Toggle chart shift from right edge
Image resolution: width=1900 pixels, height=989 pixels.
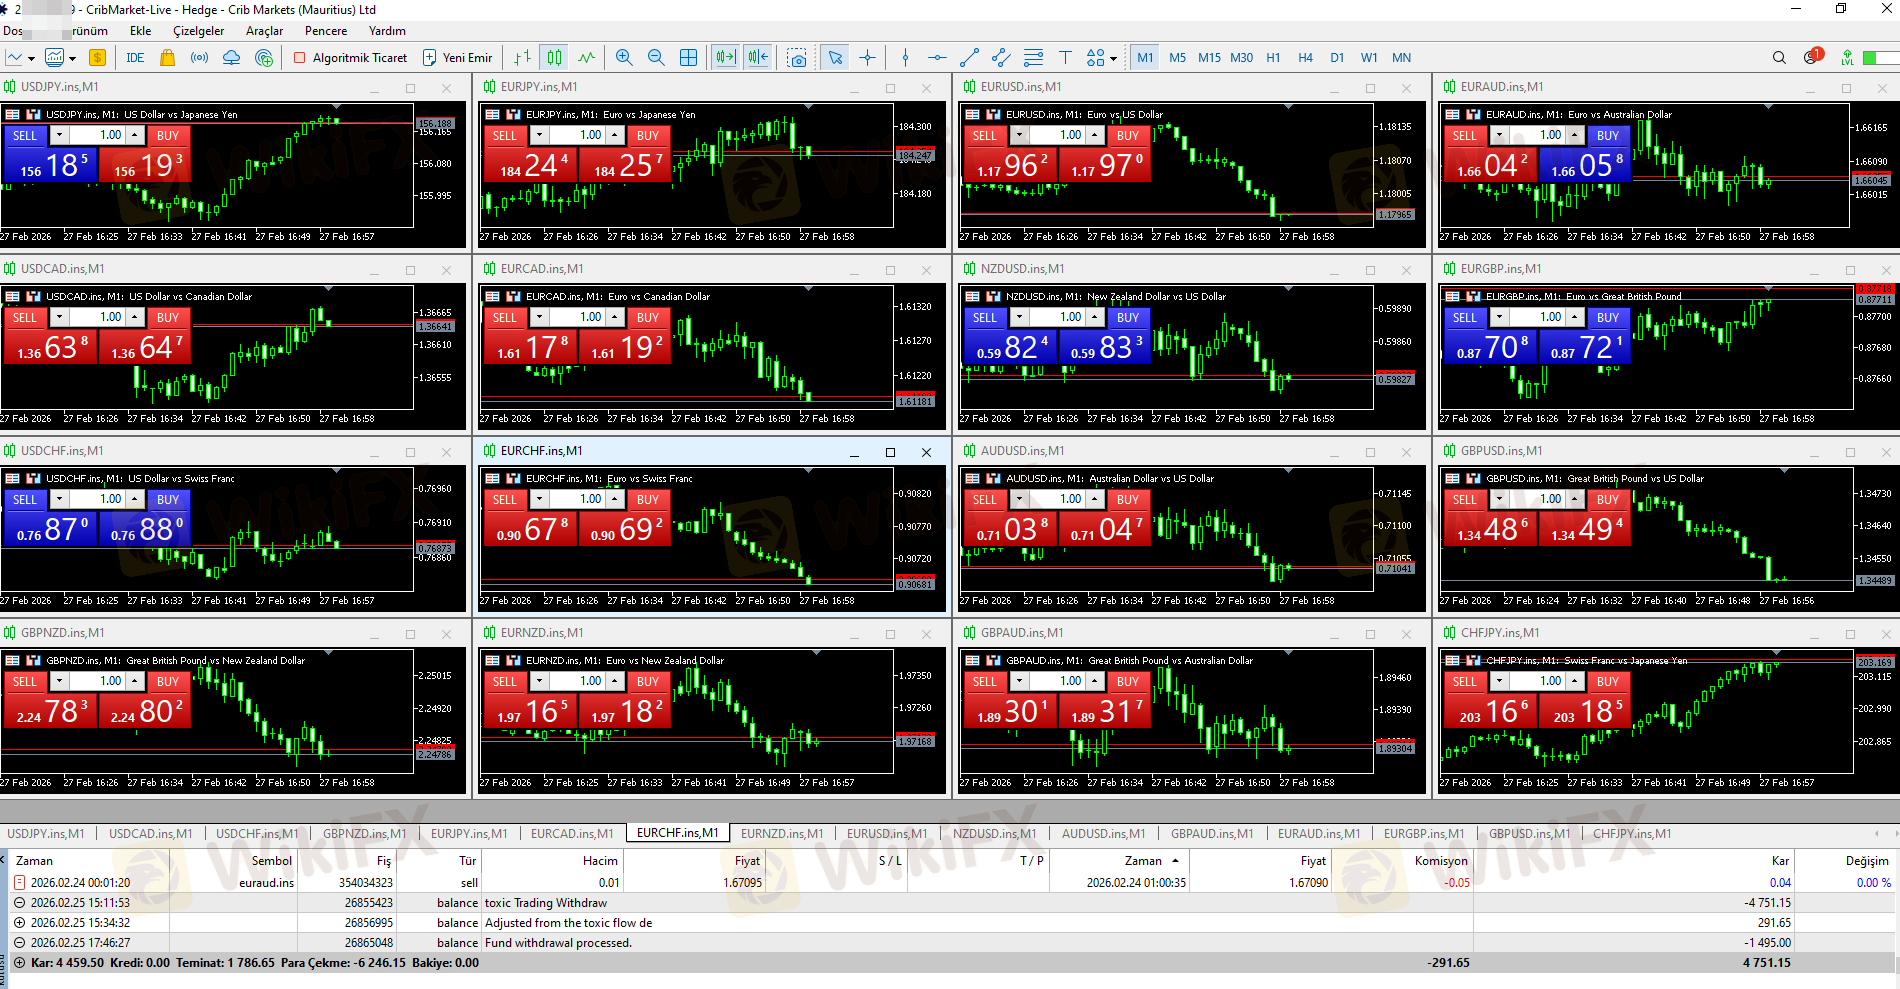(758, 58)
